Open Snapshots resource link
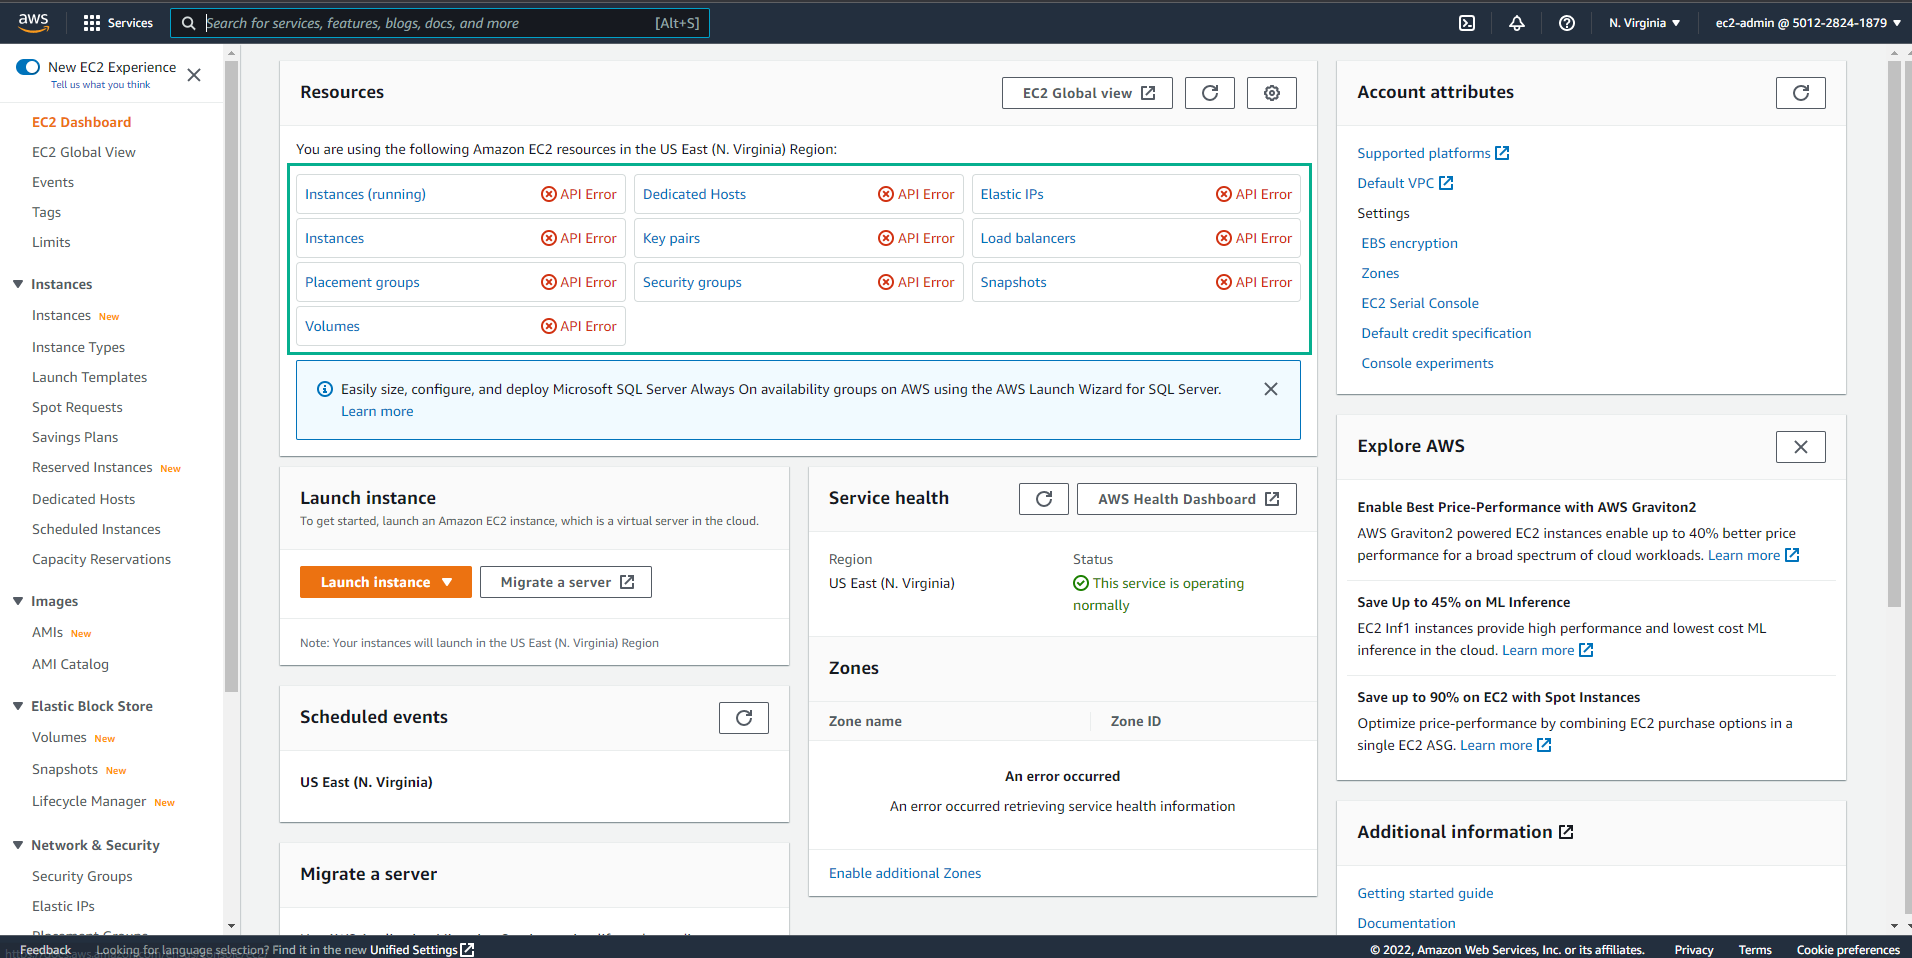Viewport: 1912px width, 958px height. [x=1013, y=282]
